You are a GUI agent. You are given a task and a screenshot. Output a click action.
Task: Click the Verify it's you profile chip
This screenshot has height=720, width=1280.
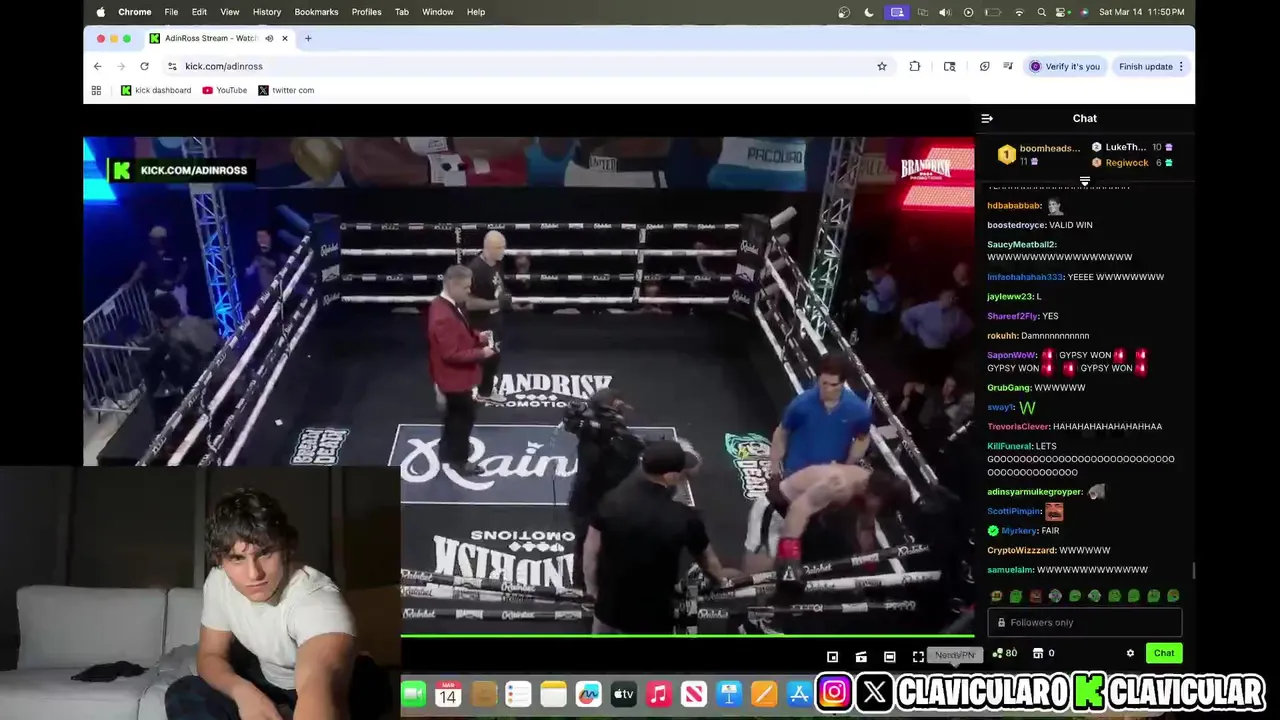[x=1065, y=66]
